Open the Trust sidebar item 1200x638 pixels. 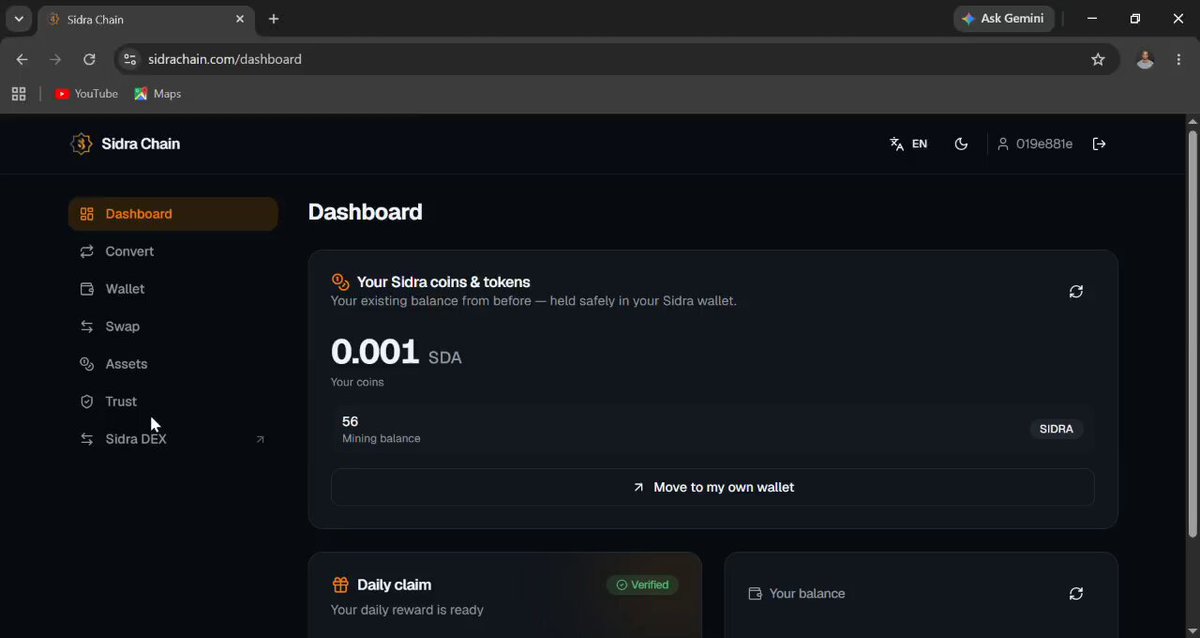173,401
